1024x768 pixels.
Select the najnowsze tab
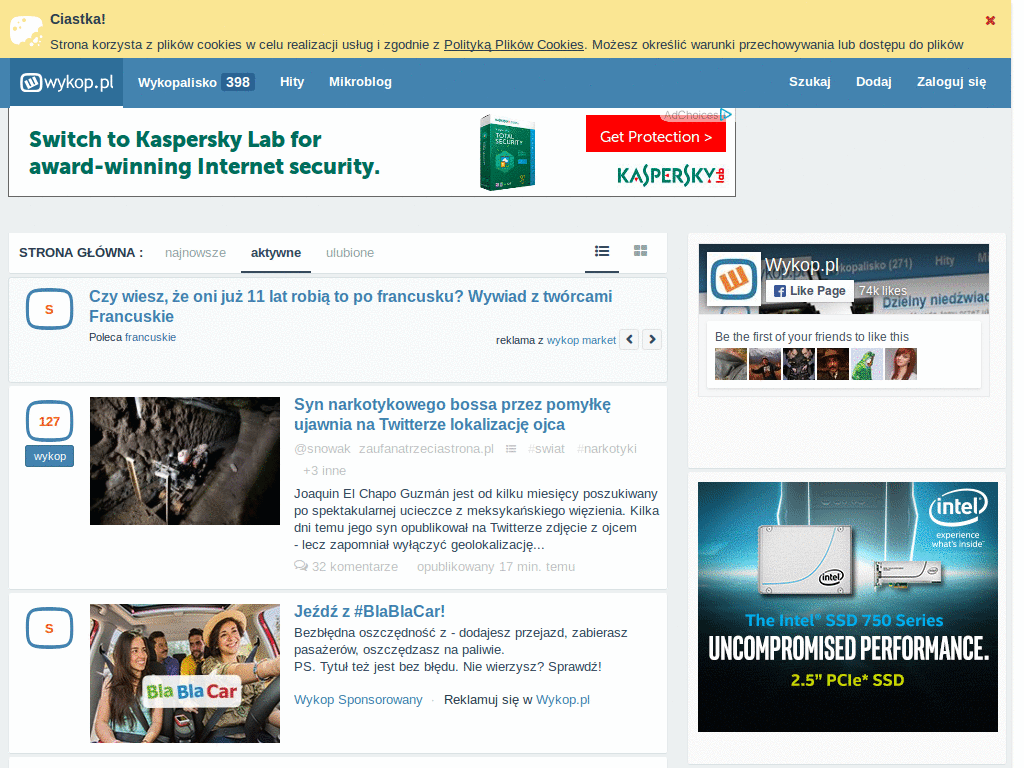[196, 253]
